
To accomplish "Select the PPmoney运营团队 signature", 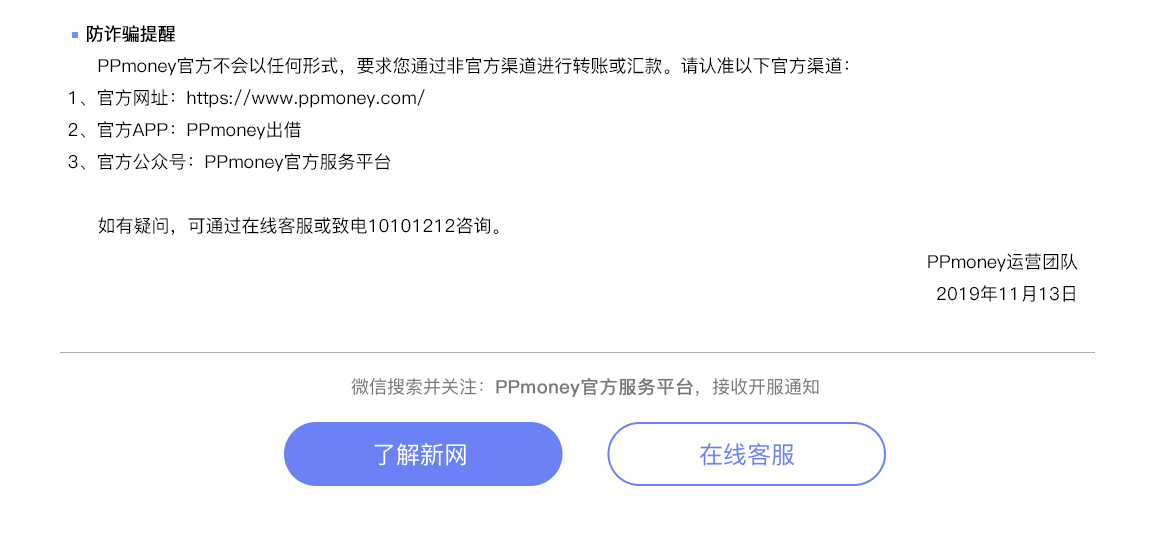I will (1002, 262).
